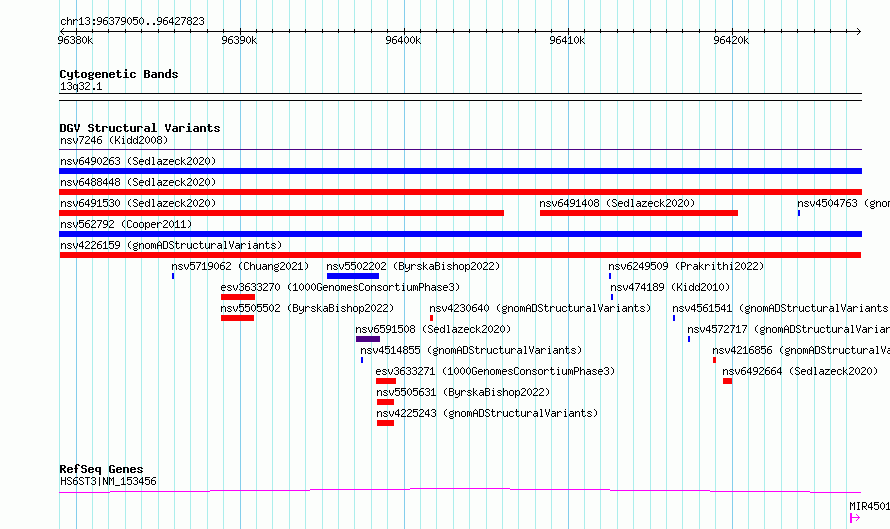890x529 pixels.
Task: Click the nsv5505502 red bar
Action: [237, 318]
